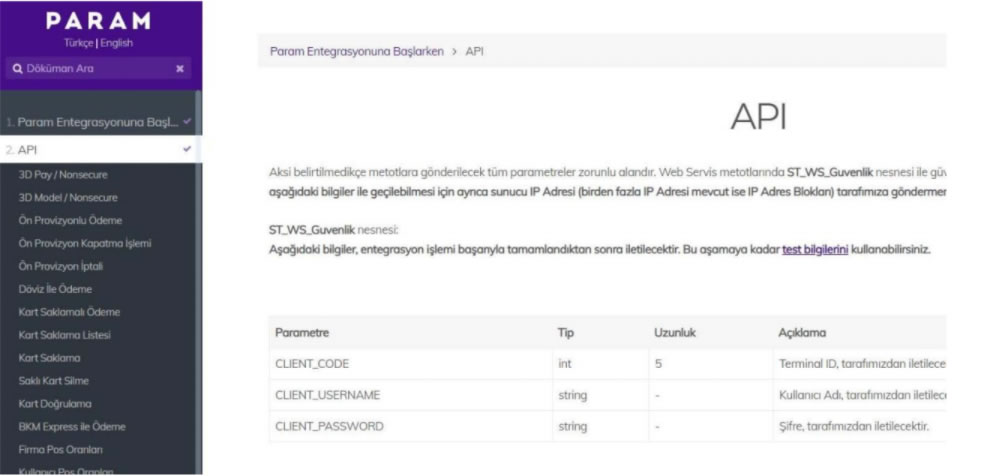Image resolution: width=990 pixels, height=476 pixels.
Task: Open Saklı Kart Silme page
Action: pos(54,381)
